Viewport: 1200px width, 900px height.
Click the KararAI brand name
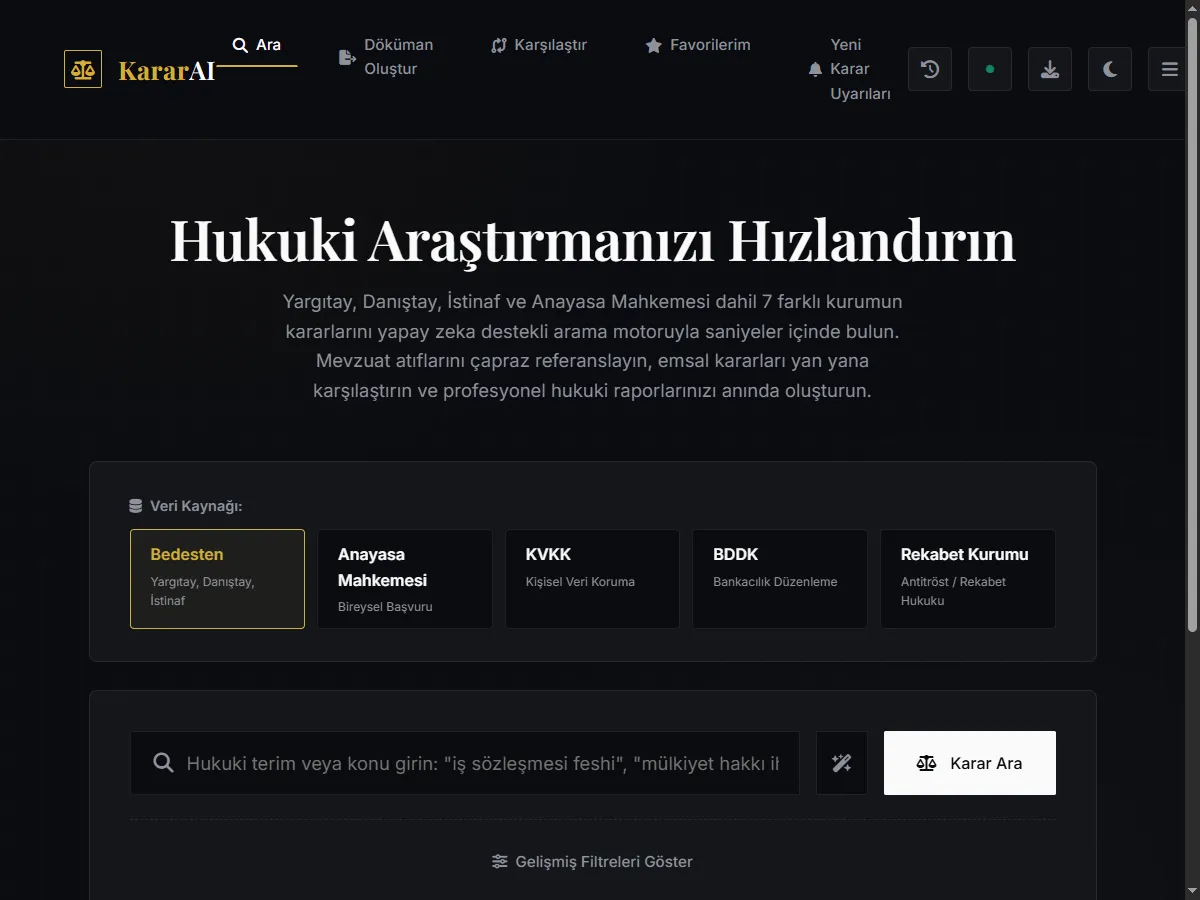167,70
